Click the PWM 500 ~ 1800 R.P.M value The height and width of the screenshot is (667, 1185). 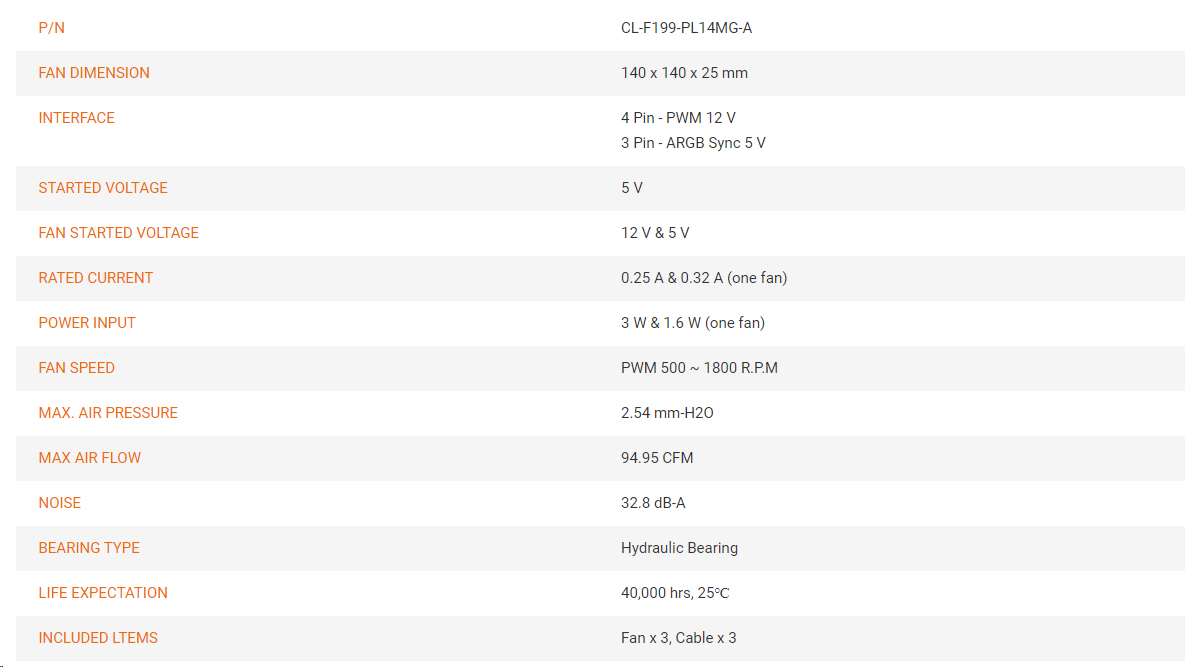pos(699,368)
